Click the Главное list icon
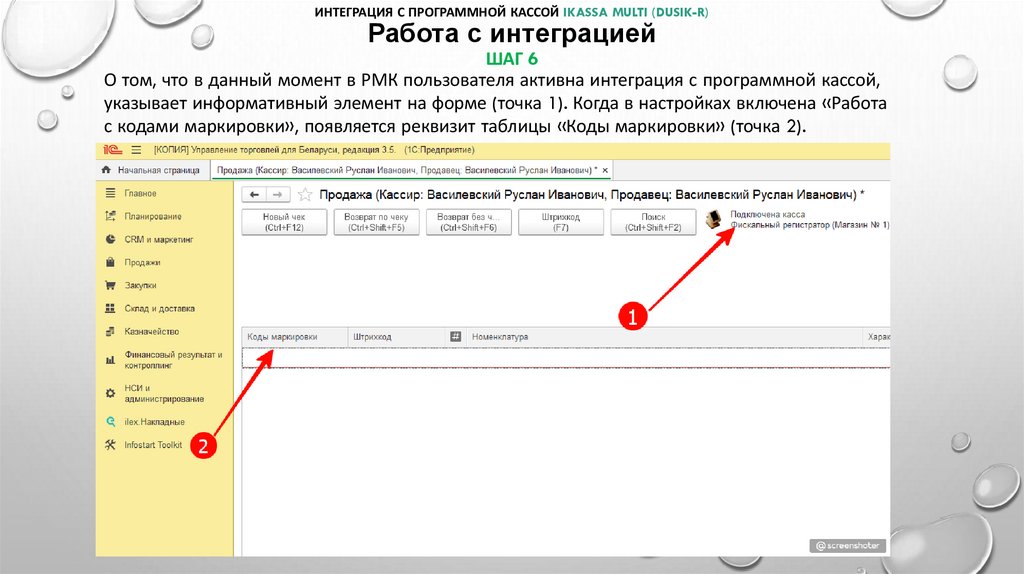 coord(110,193)
